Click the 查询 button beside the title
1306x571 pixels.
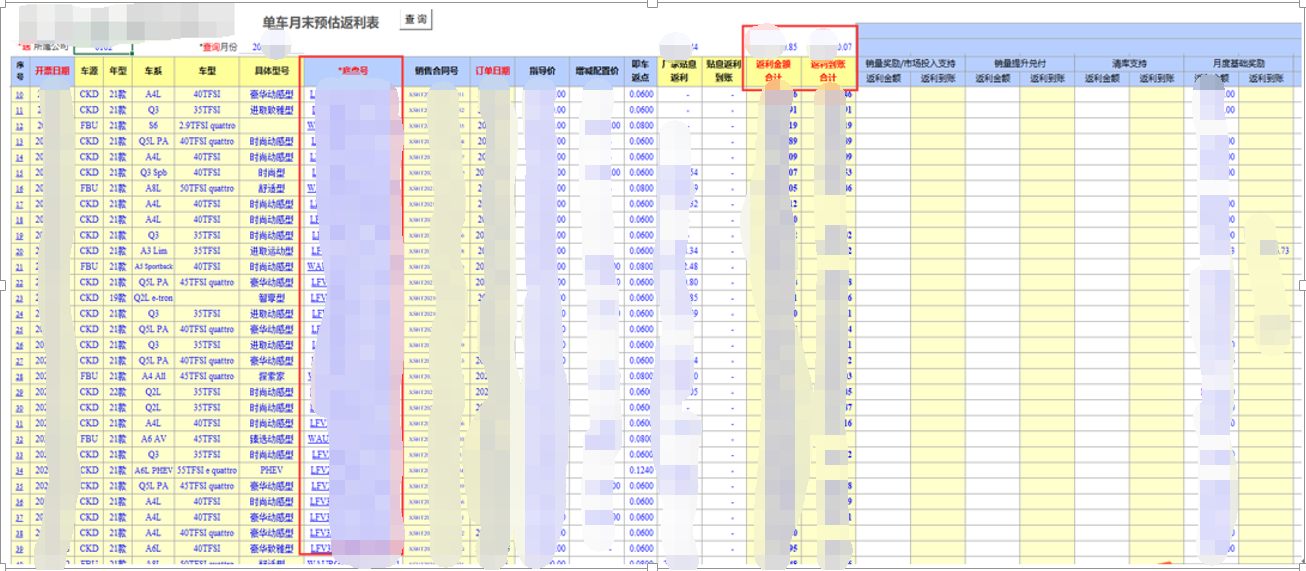pos(415,19)
